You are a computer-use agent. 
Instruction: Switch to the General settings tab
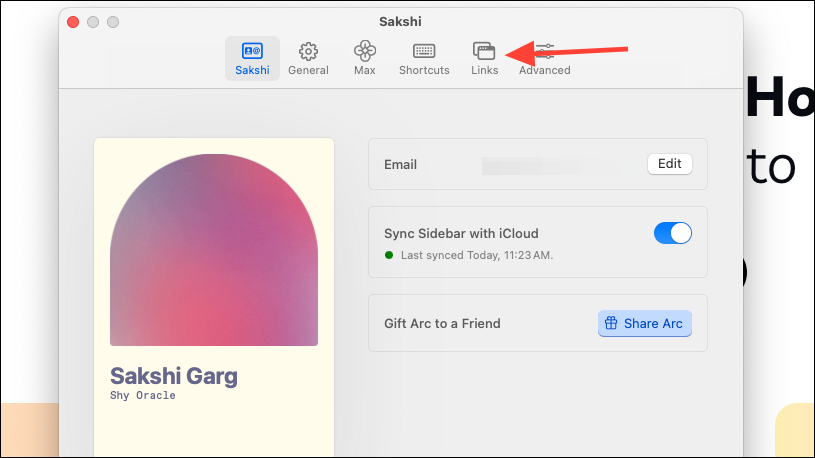308,58
